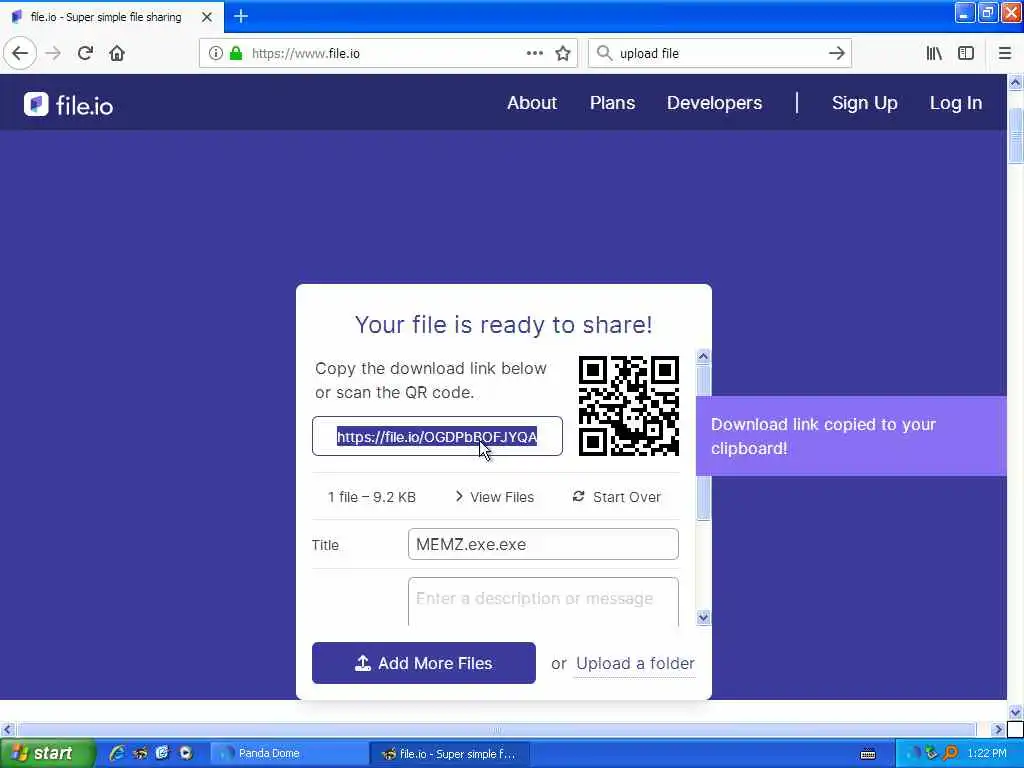Click the page scrollbar down arrow

[x=1015, y=712]
